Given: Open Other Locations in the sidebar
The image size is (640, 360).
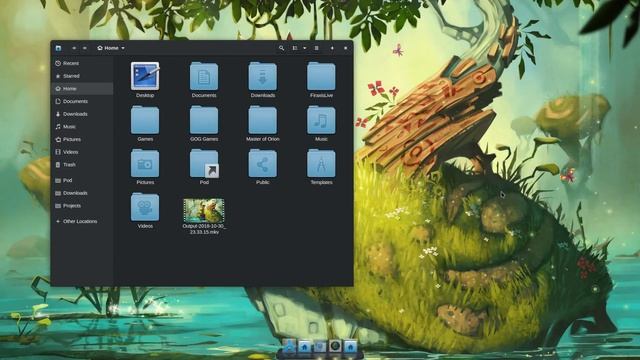Looking at the screenshot, I should coord(82,221).
